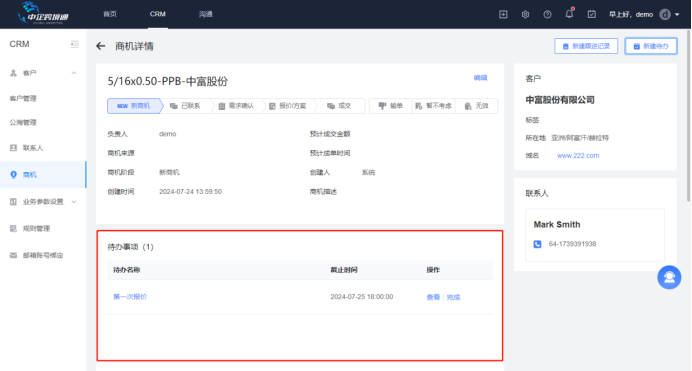Click customer name 中富股份有限公司
692x371 pixels.
[x=560, y=100]
